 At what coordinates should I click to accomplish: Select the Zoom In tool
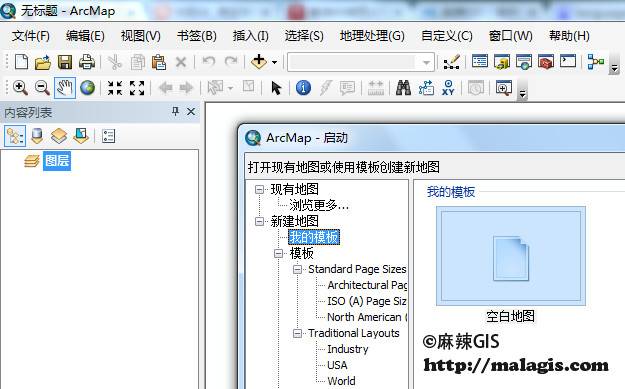(x=20, y=88)
